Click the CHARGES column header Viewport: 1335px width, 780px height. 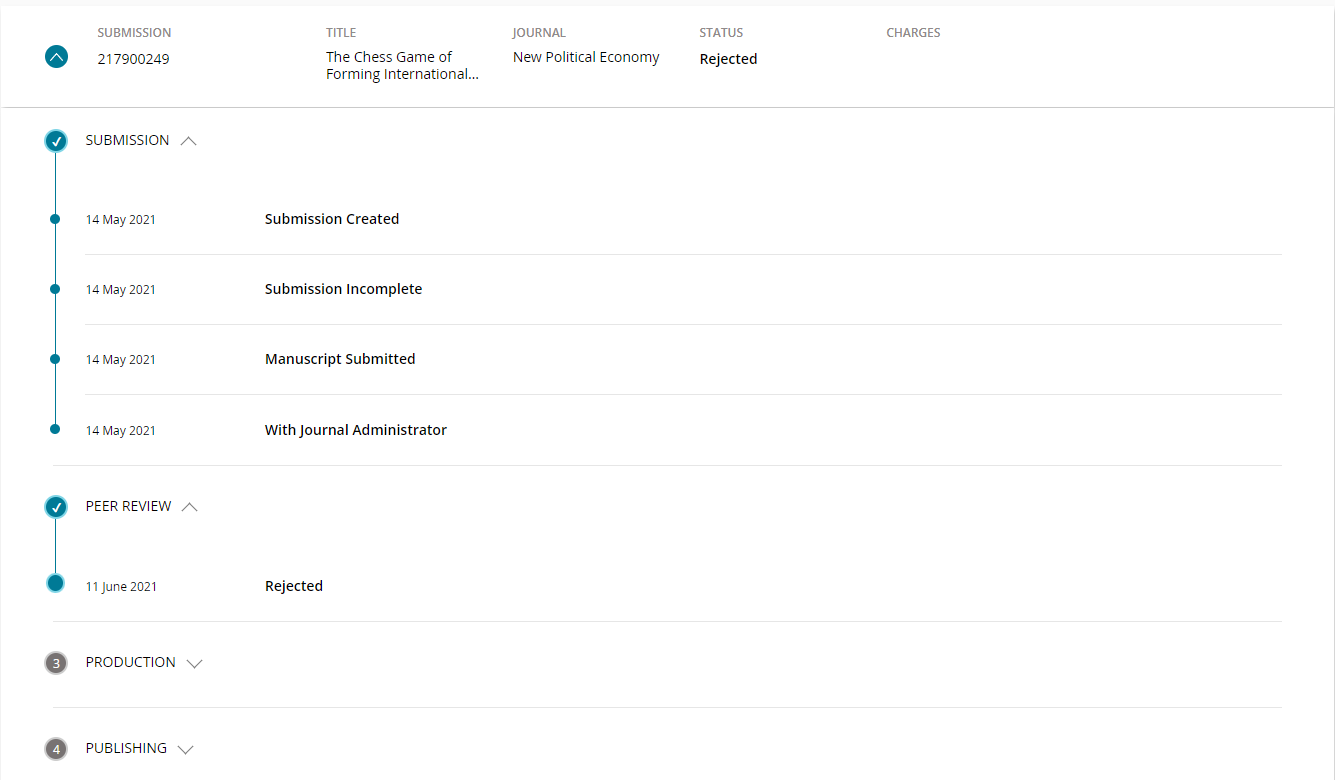pos(913,33)
